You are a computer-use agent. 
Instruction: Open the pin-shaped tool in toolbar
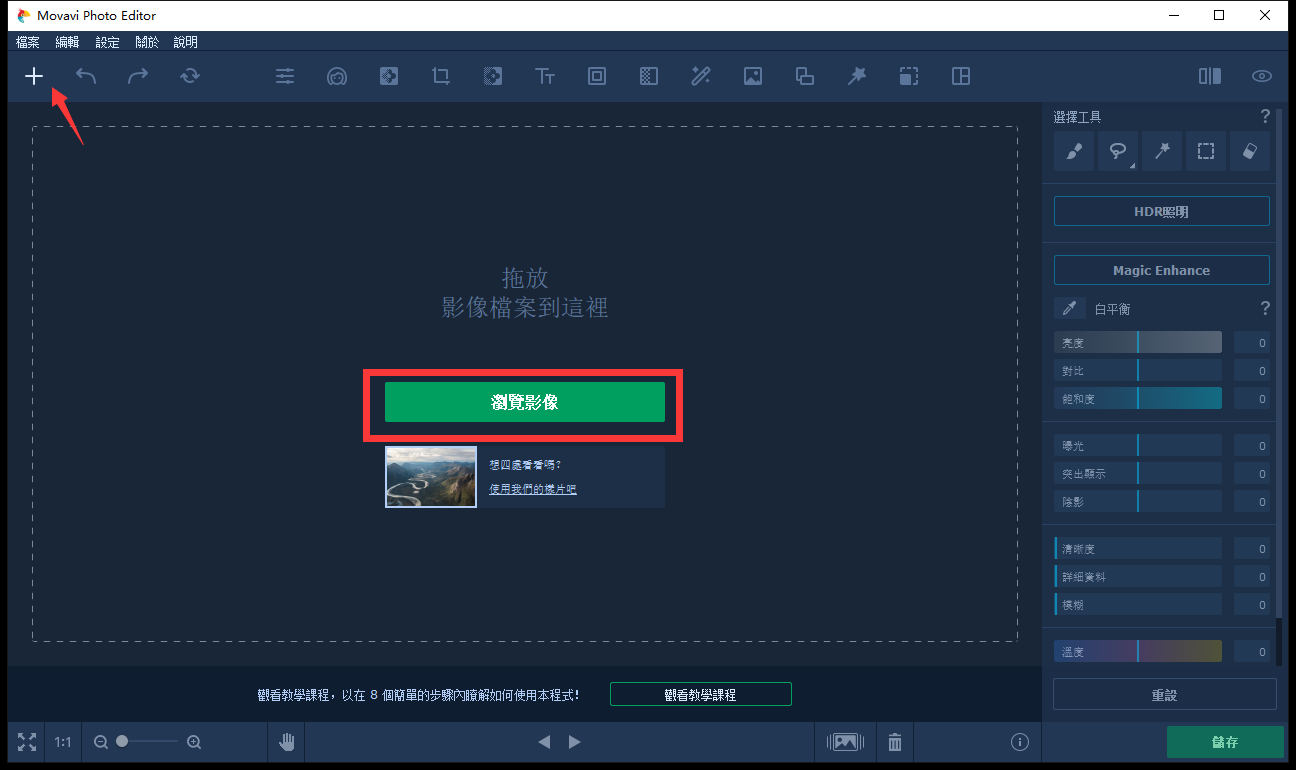click(857, 76)
